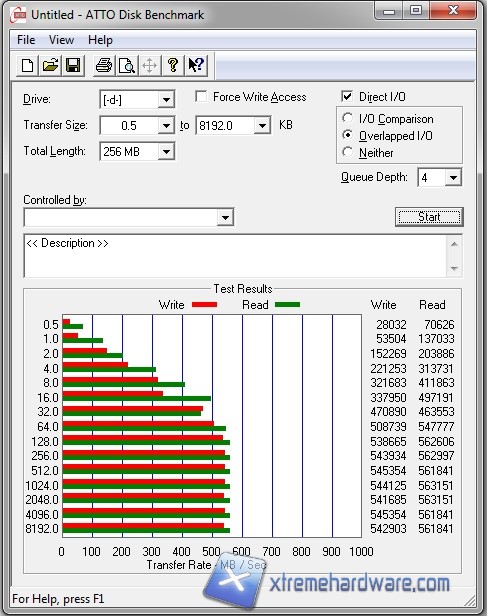Click the description box scroll down arrow

point(454,269)
